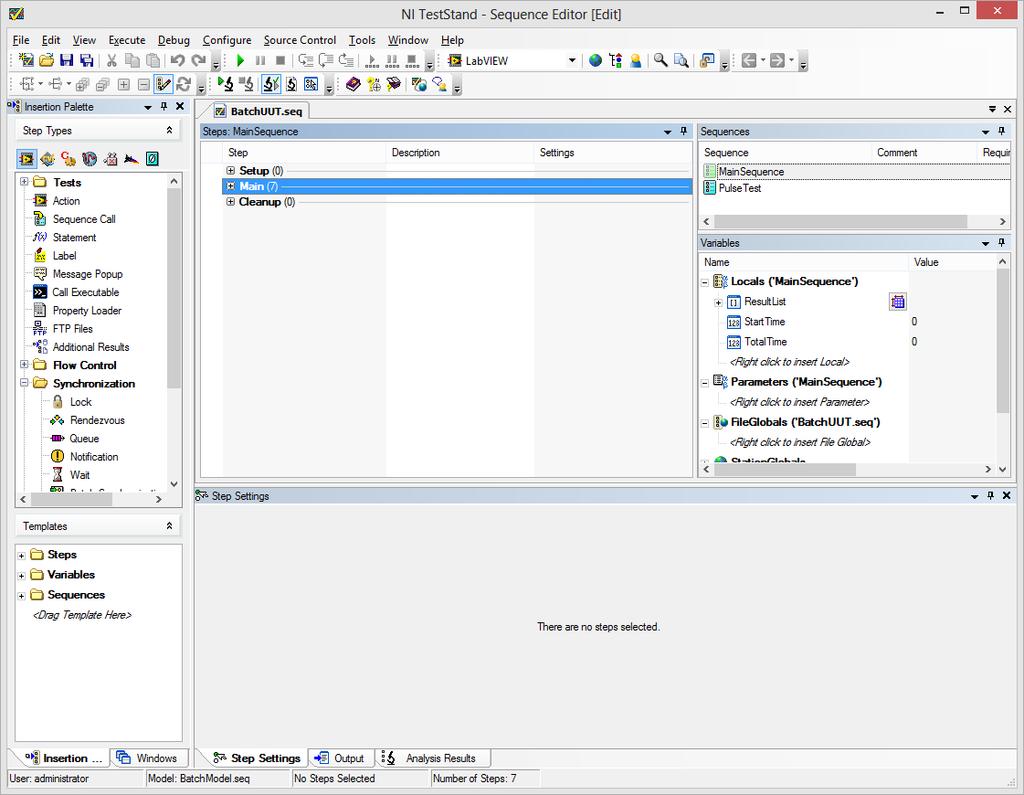Click the purple Help book icon

(x=353, y=84)
